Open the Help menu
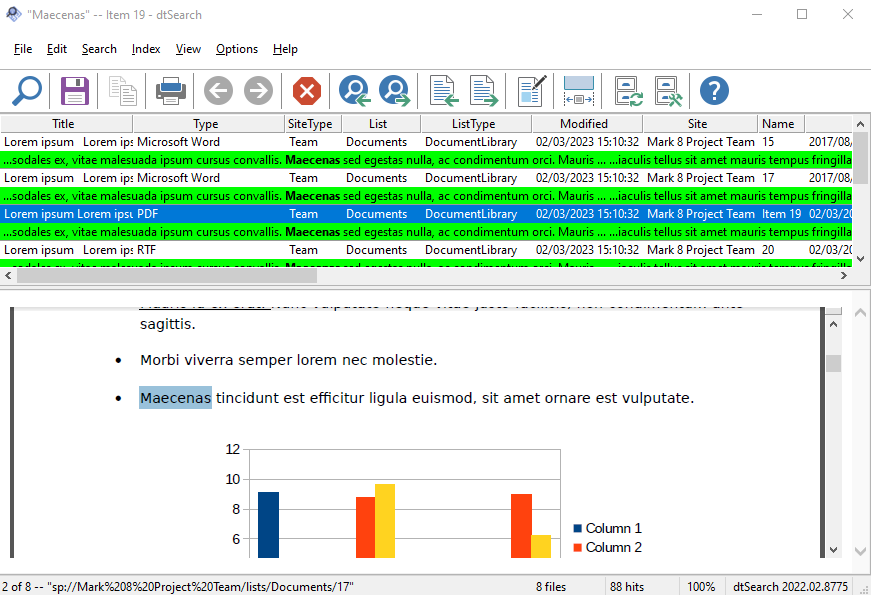The width and height of the screenshot is (871, 595). (286, 49)
